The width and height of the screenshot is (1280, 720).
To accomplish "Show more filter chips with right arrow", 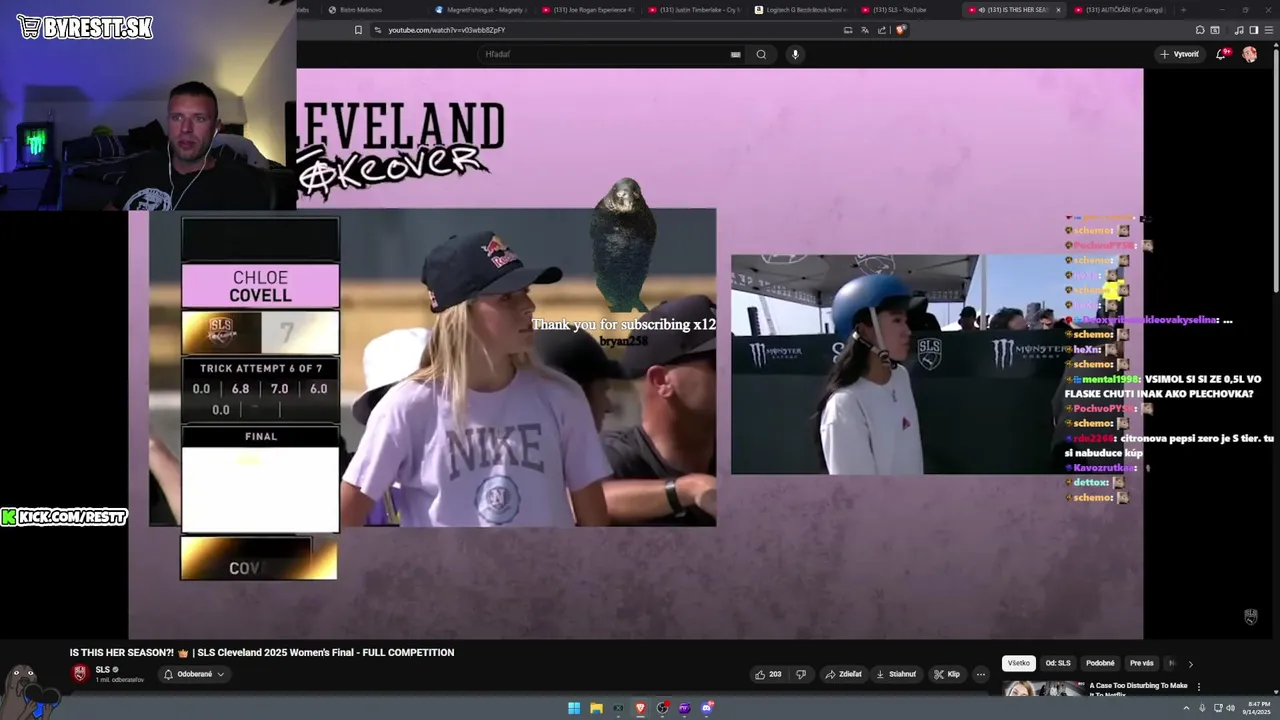I will (1190, 663).
